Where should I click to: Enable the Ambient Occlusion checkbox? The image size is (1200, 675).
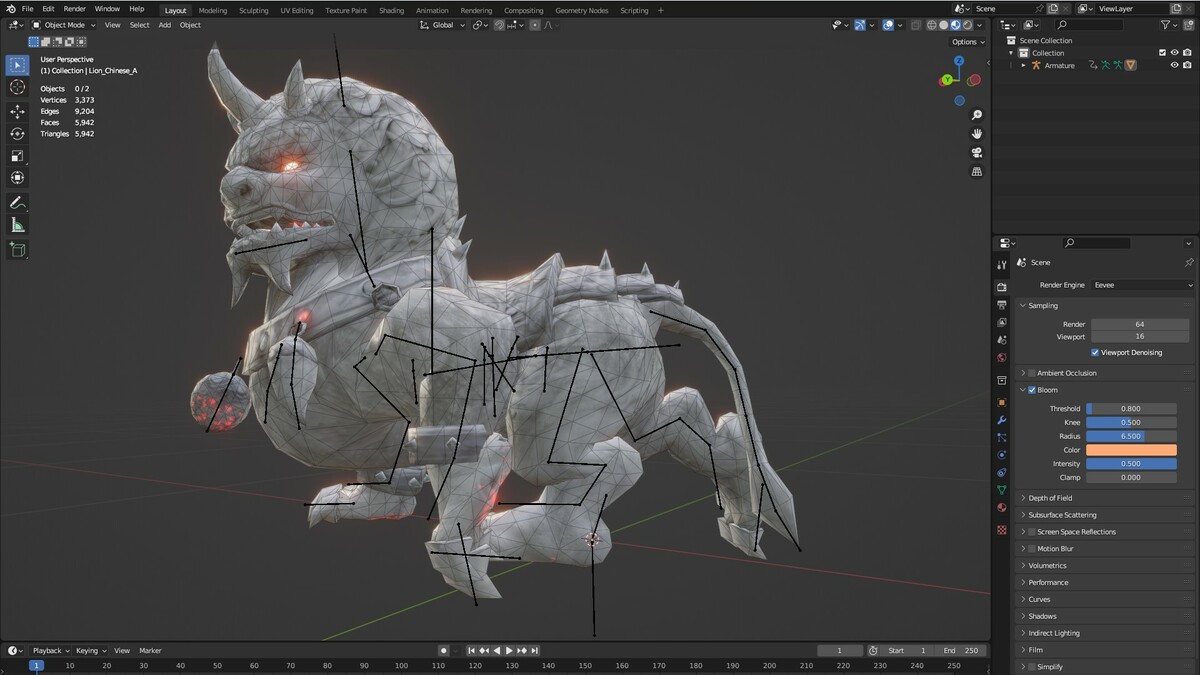point(1032,373)
